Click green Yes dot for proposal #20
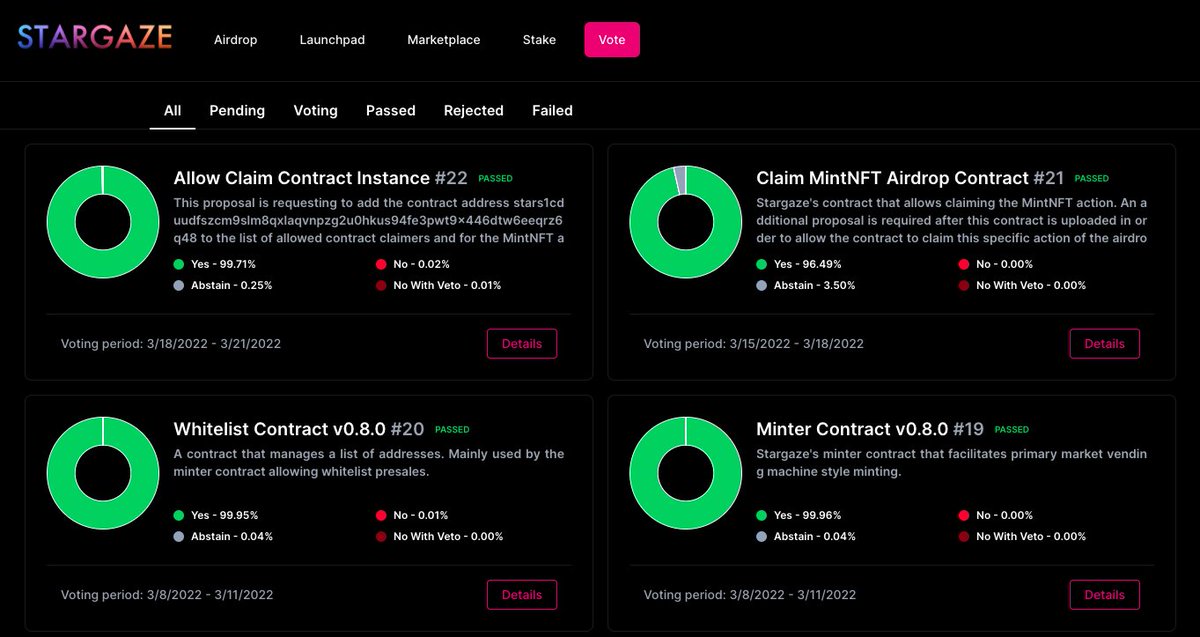This screenshot has width=1200, height=637. pos(179,515)
